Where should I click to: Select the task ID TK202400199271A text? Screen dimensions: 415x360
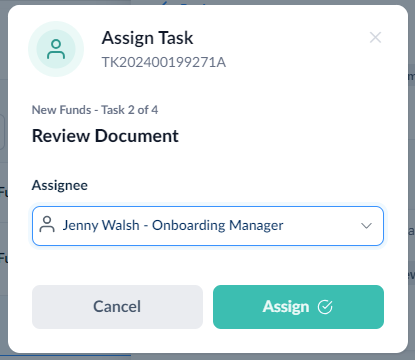click(x=164, y=62)
